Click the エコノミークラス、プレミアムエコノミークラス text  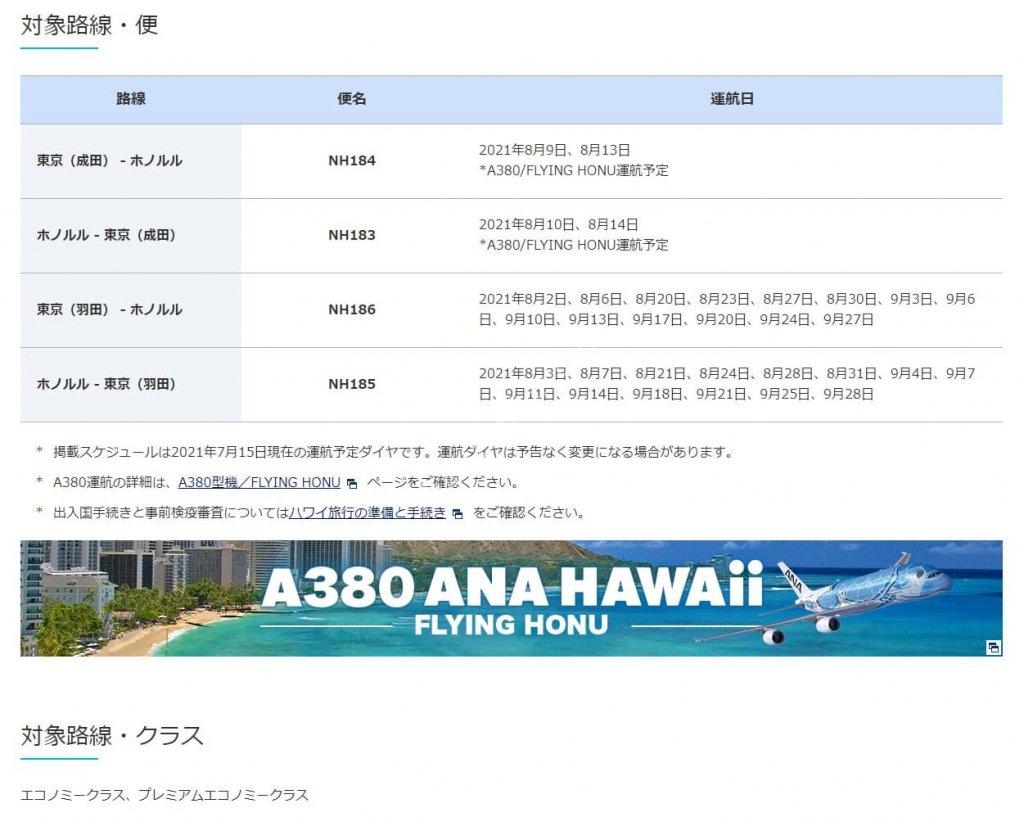pos(165,795)
